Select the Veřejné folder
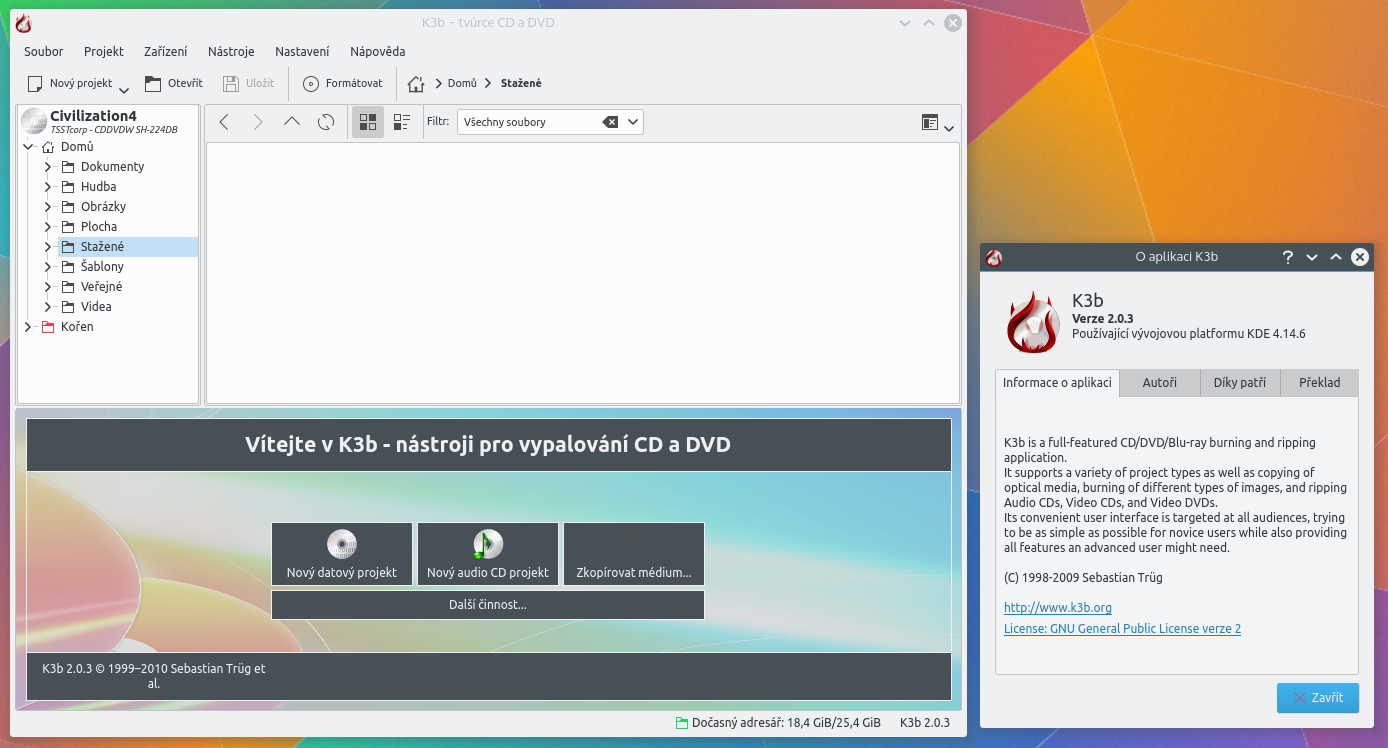Viewport: 1388px width, 748px height. click(101, 287)
